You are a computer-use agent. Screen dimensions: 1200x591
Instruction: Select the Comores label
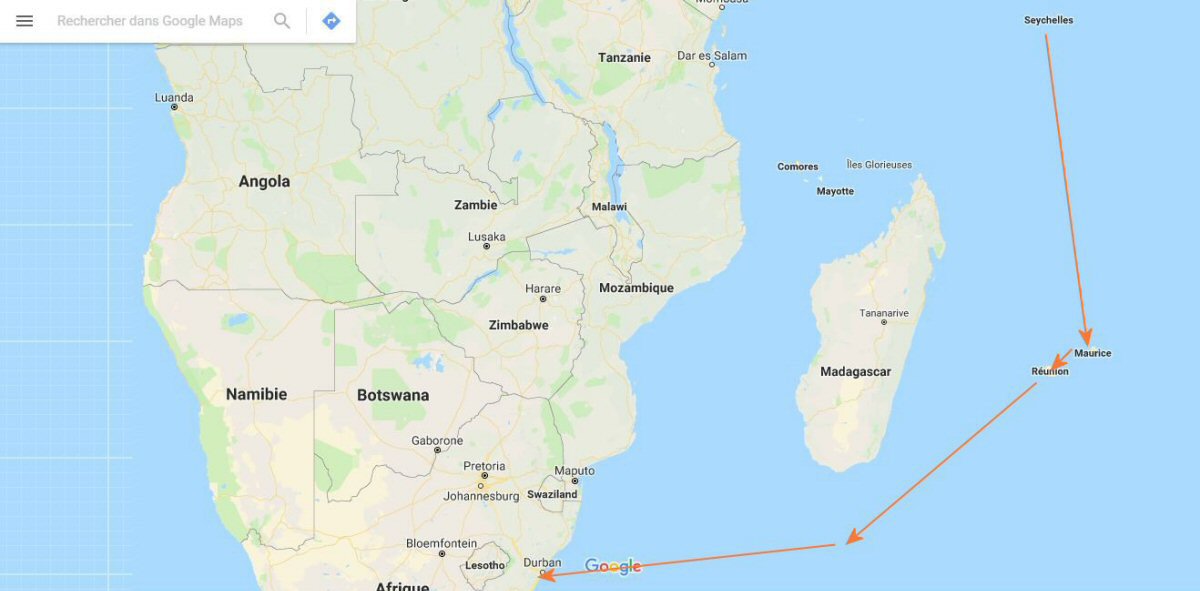click(798, 167)
